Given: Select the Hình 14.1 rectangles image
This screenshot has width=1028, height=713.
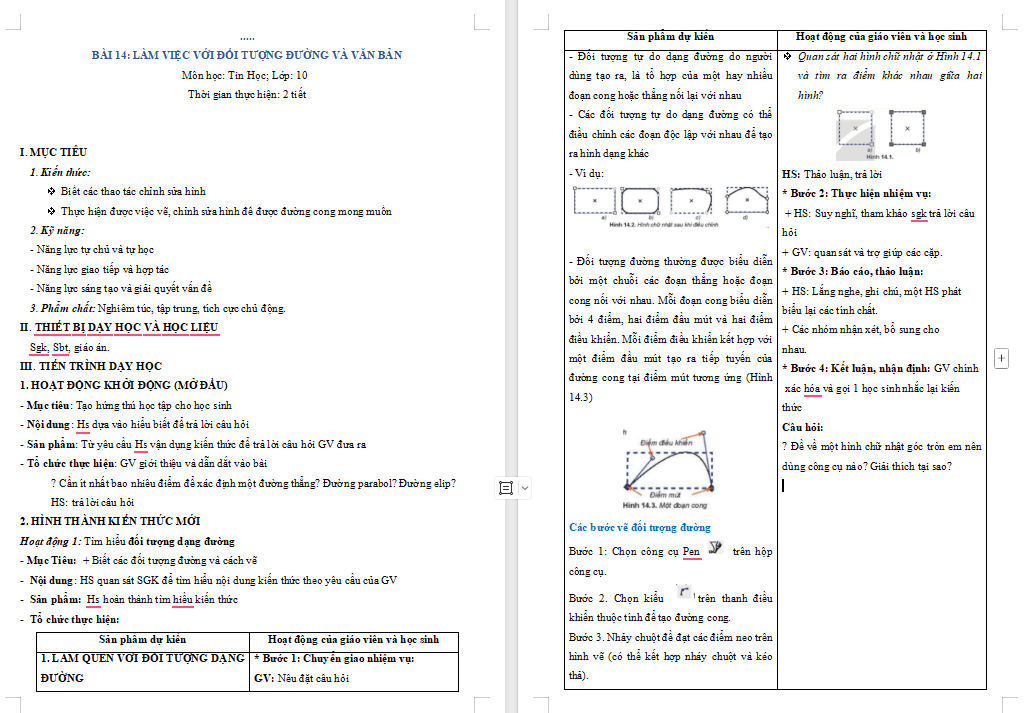Looking at the screenshot, I should [x=882, y=134].
